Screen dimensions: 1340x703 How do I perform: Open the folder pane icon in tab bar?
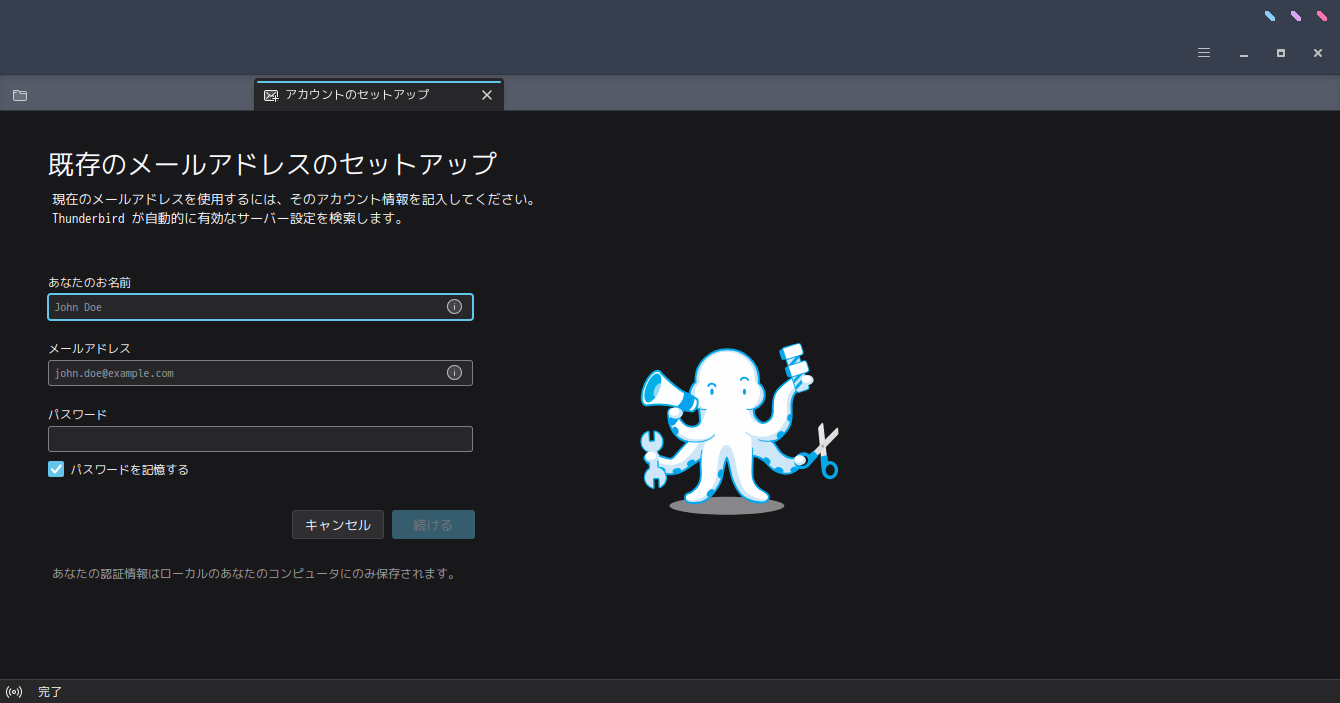click(x=20, y=95)
